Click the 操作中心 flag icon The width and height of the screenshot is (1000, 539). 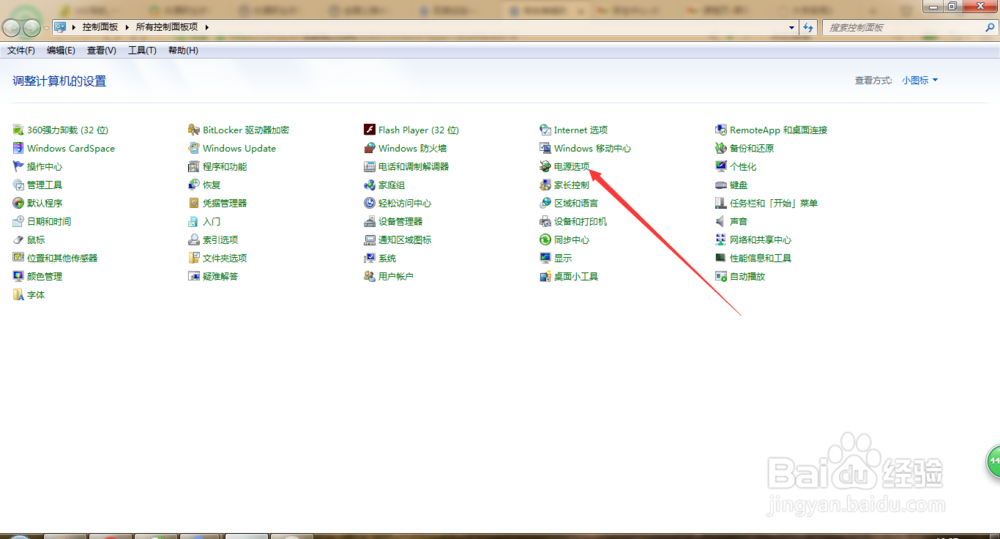[18, 166]
